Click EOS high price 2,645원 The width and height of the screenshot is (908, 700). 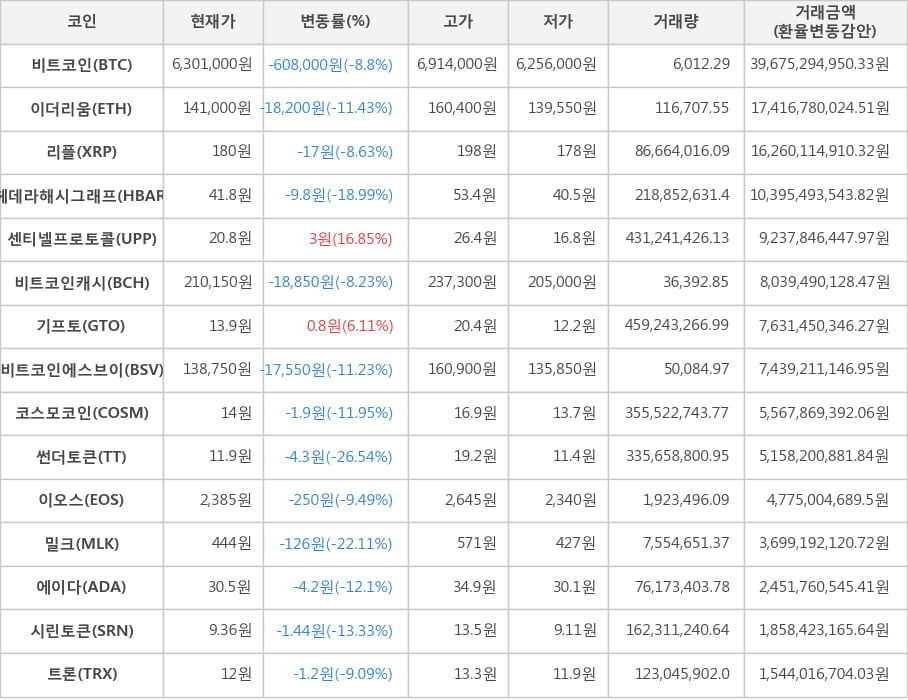pyautogui.click(x=471, y=500)
